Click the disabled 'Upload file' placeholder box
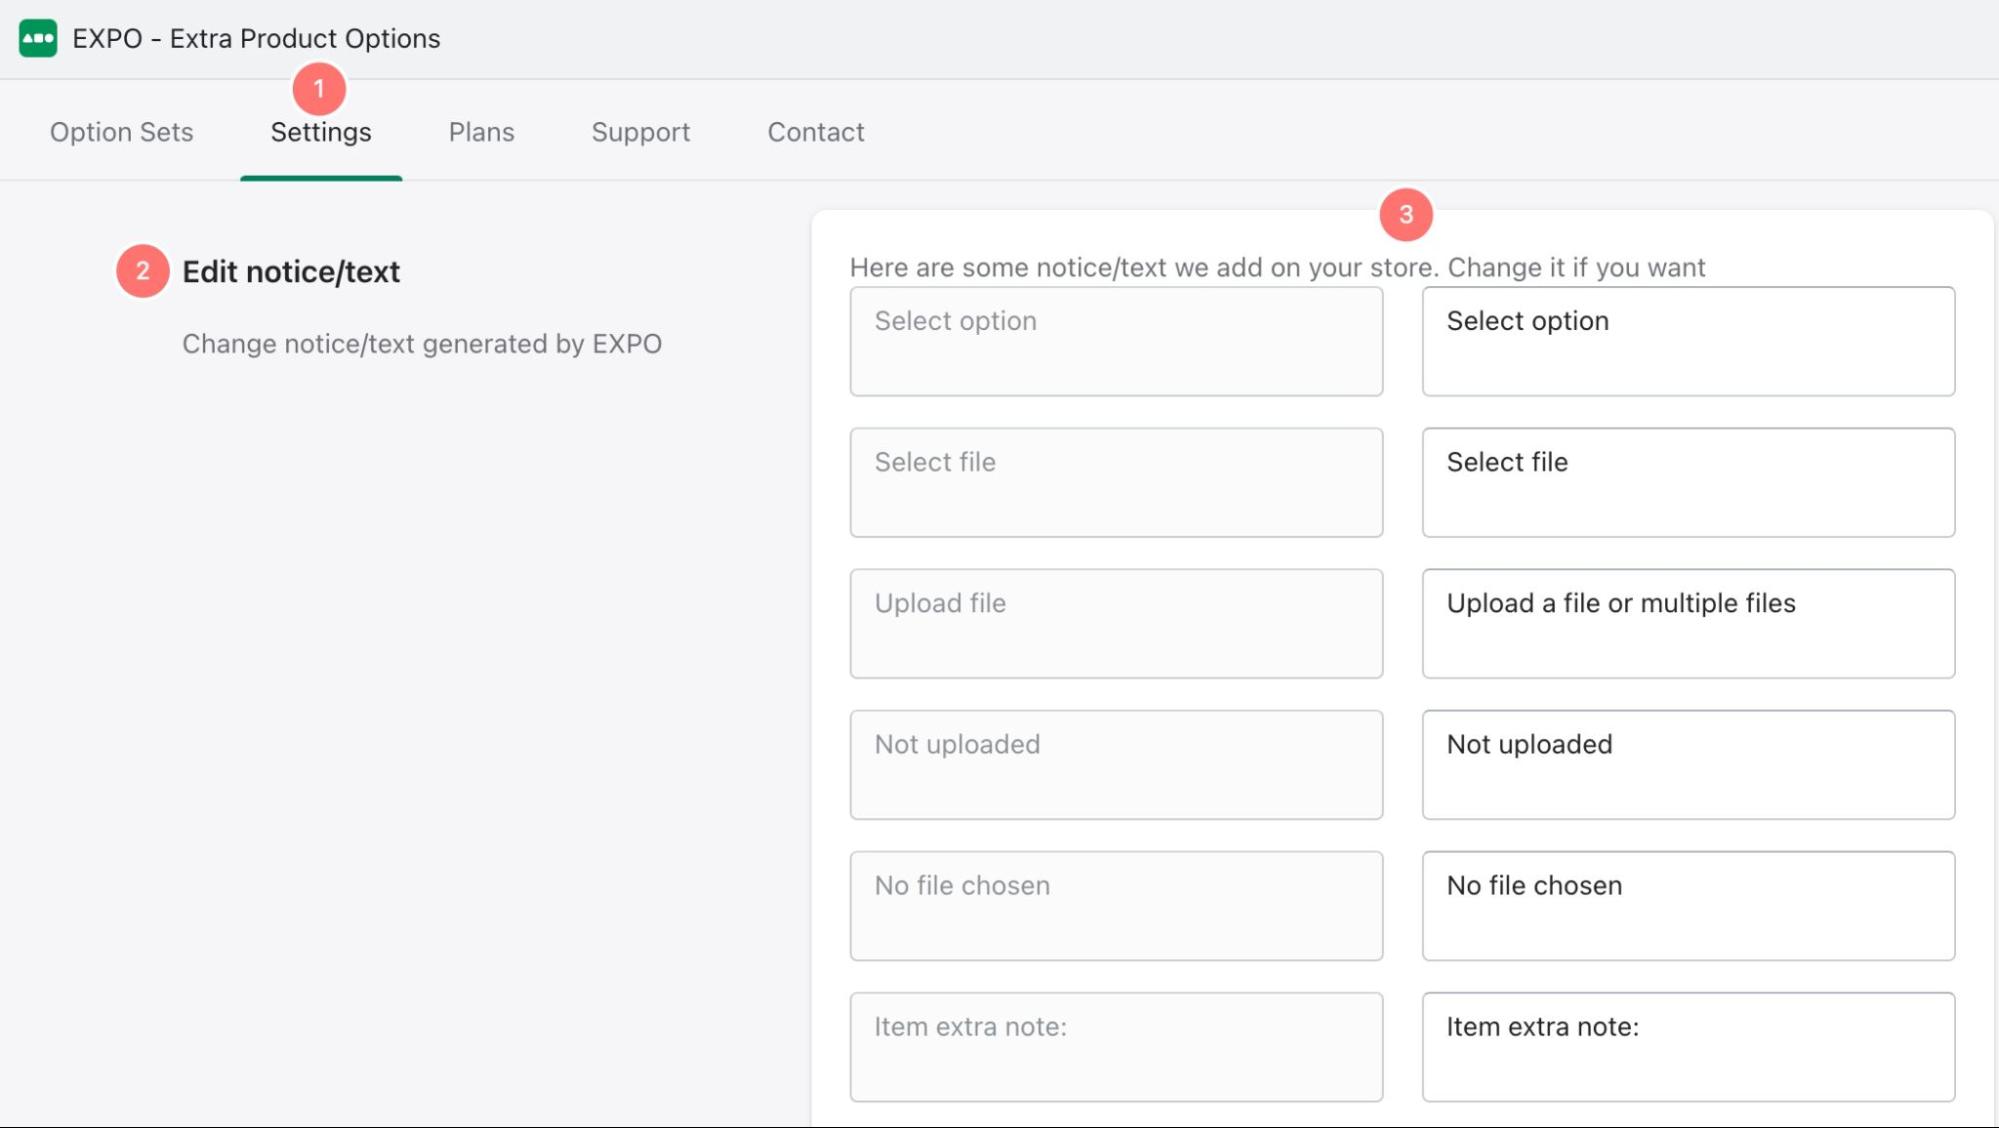This screenshot has height=1128, width=1999. coord(1116,623)
